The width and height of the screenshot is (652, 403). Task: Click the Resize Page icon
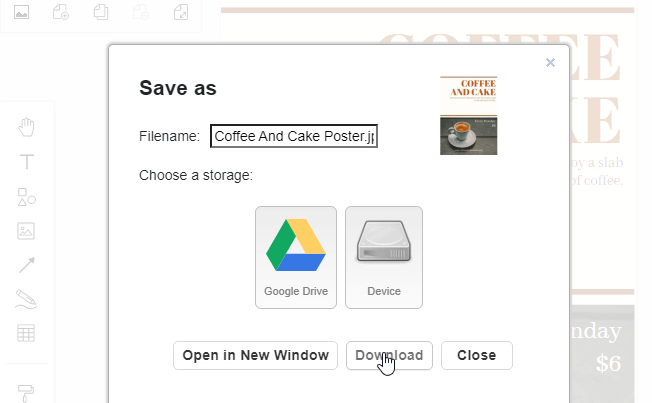[x=181, y=13]
